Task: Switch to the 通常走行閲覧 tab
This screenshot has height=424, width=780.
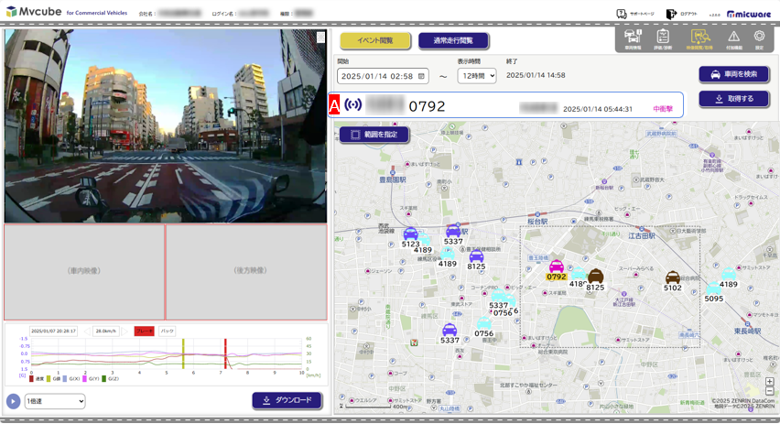Action: click(453, 41)
